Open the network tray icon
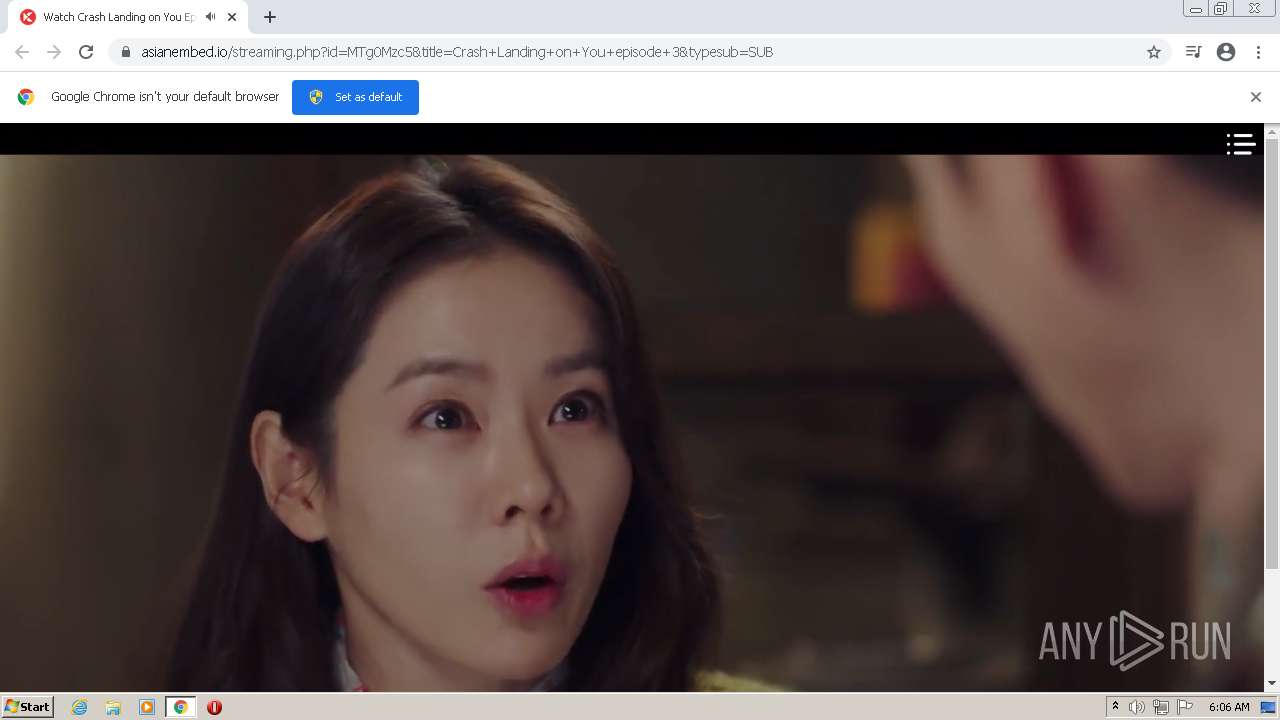This screenshot has width=1280, height=720. click(x=1161, y=707)
